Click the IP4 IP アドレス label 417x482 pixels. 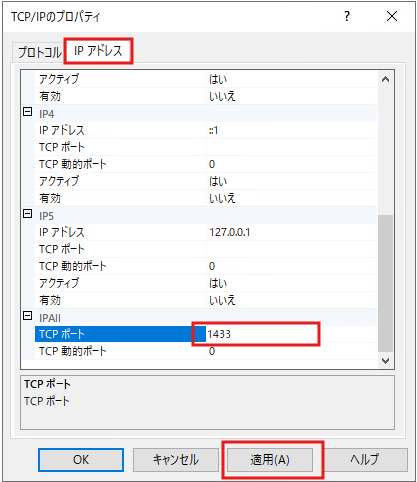click(x=62, y=130)
